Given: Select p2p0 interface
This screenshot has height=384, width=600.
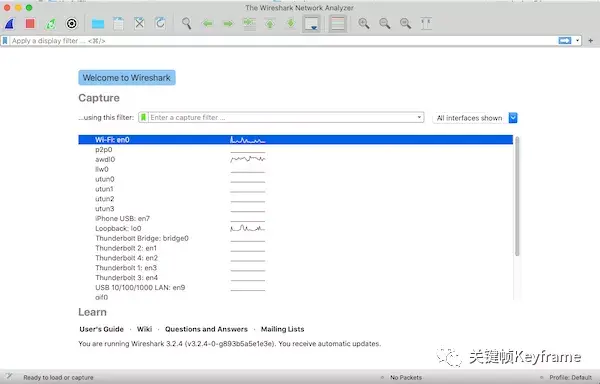Looking at the screenshot, I should (x=295, y=150).
